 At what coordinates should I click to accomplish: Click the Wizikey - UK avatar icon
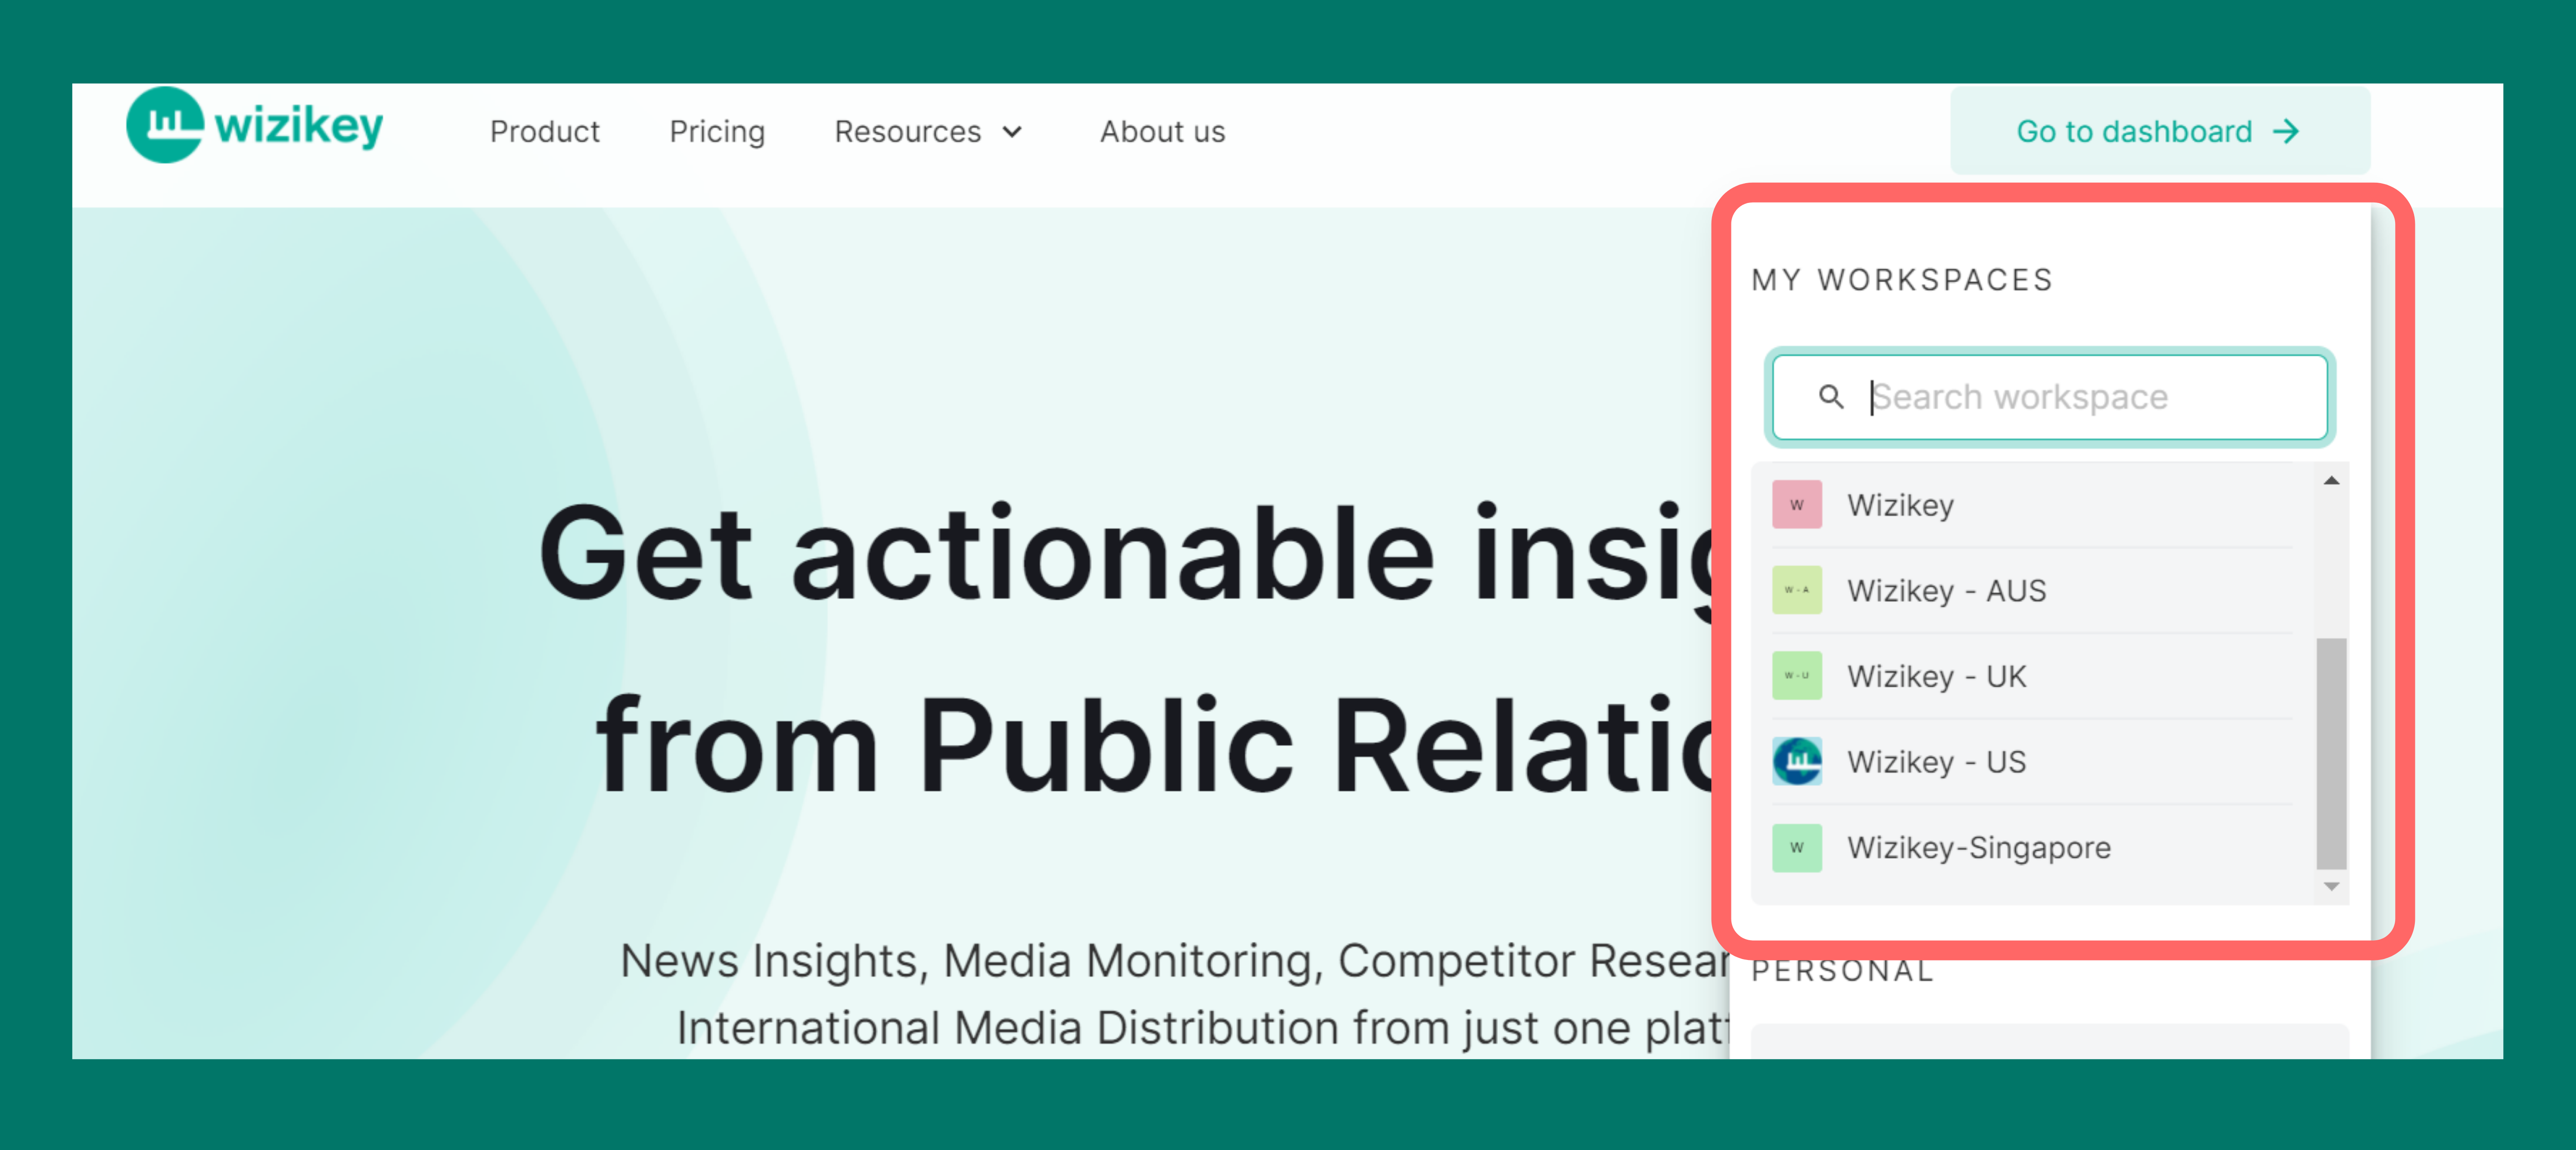(x=1796, y=676)
